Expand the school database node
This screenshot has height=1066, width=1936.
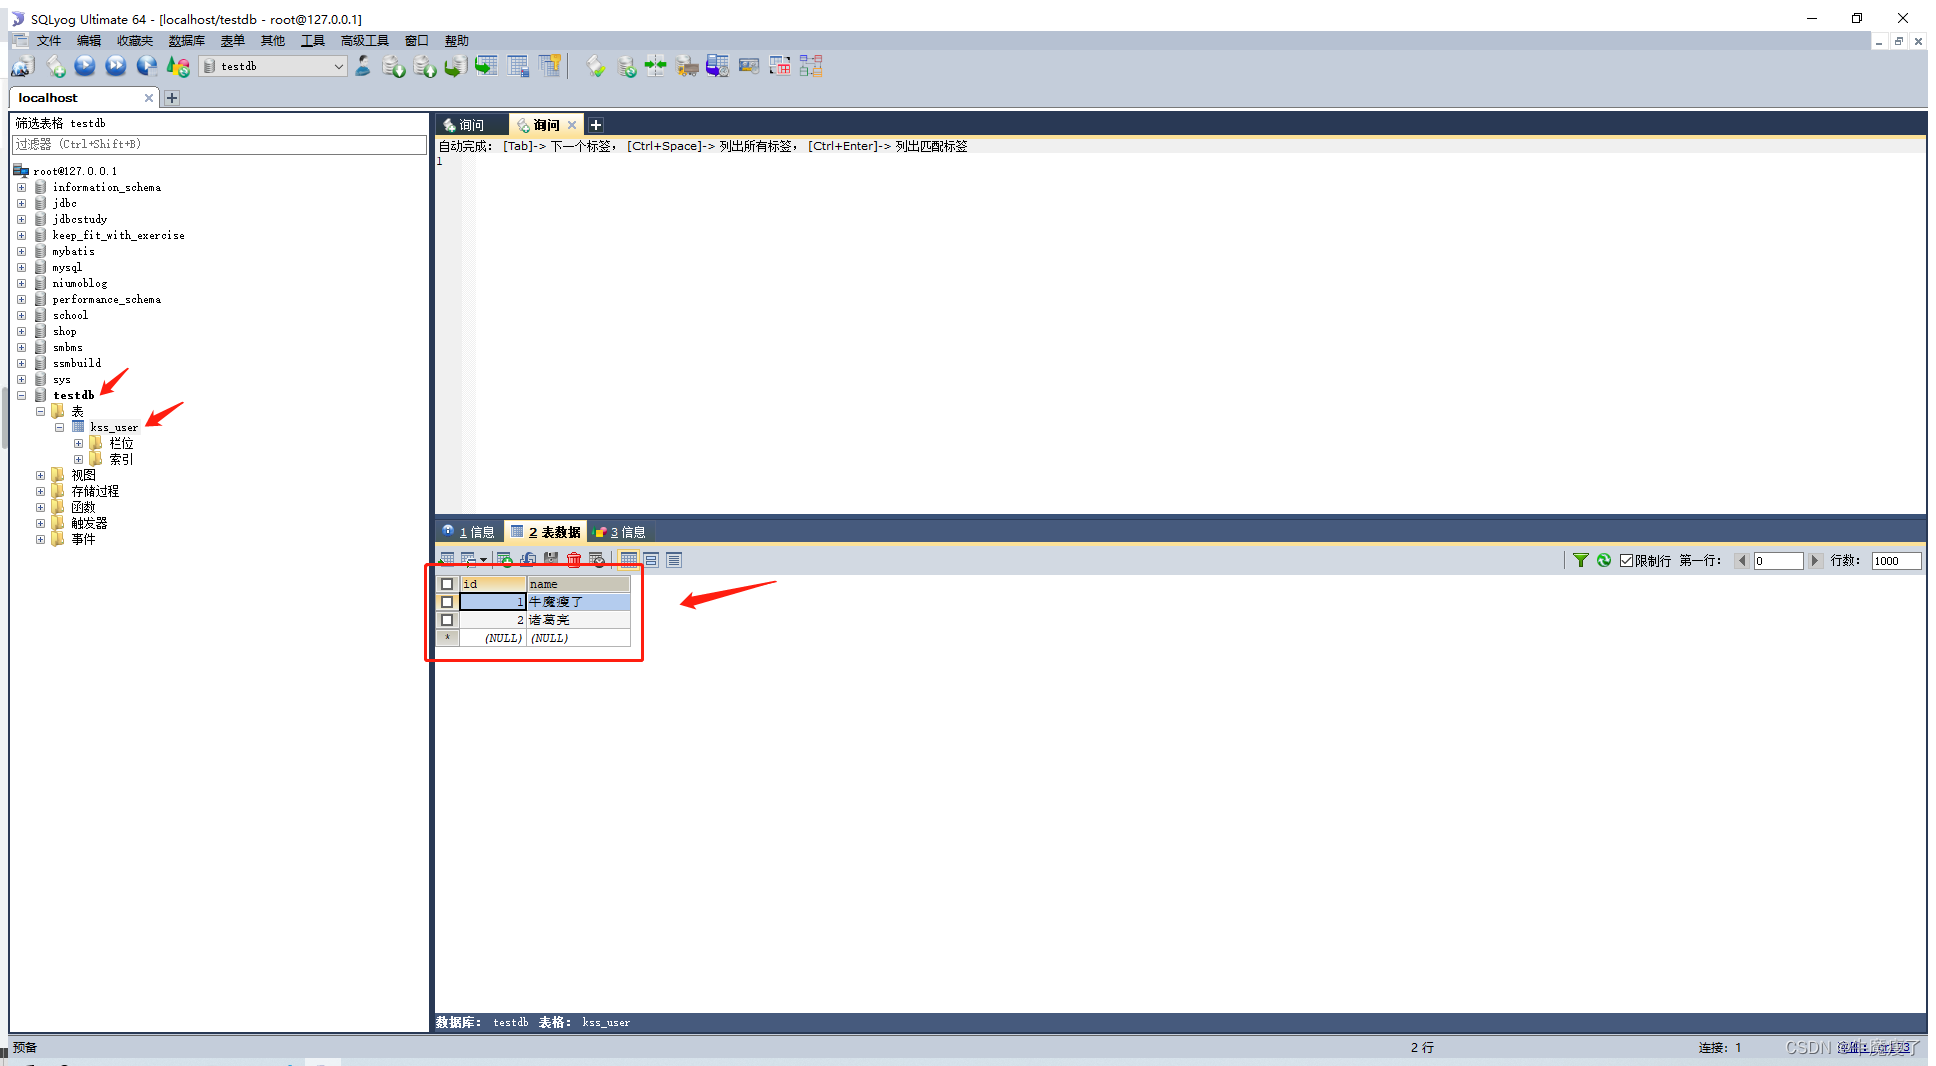21,315
